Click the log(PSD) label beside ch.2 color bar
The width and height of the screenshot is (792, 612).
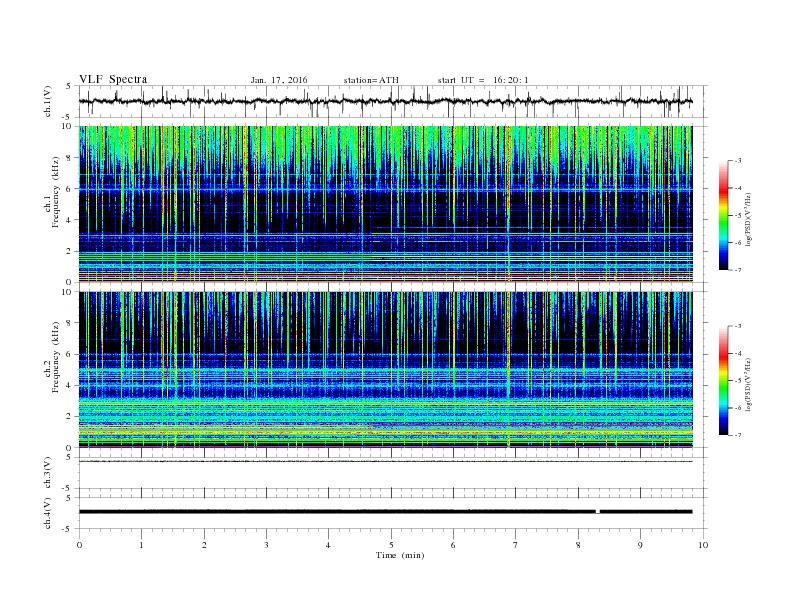pos(748,384)
